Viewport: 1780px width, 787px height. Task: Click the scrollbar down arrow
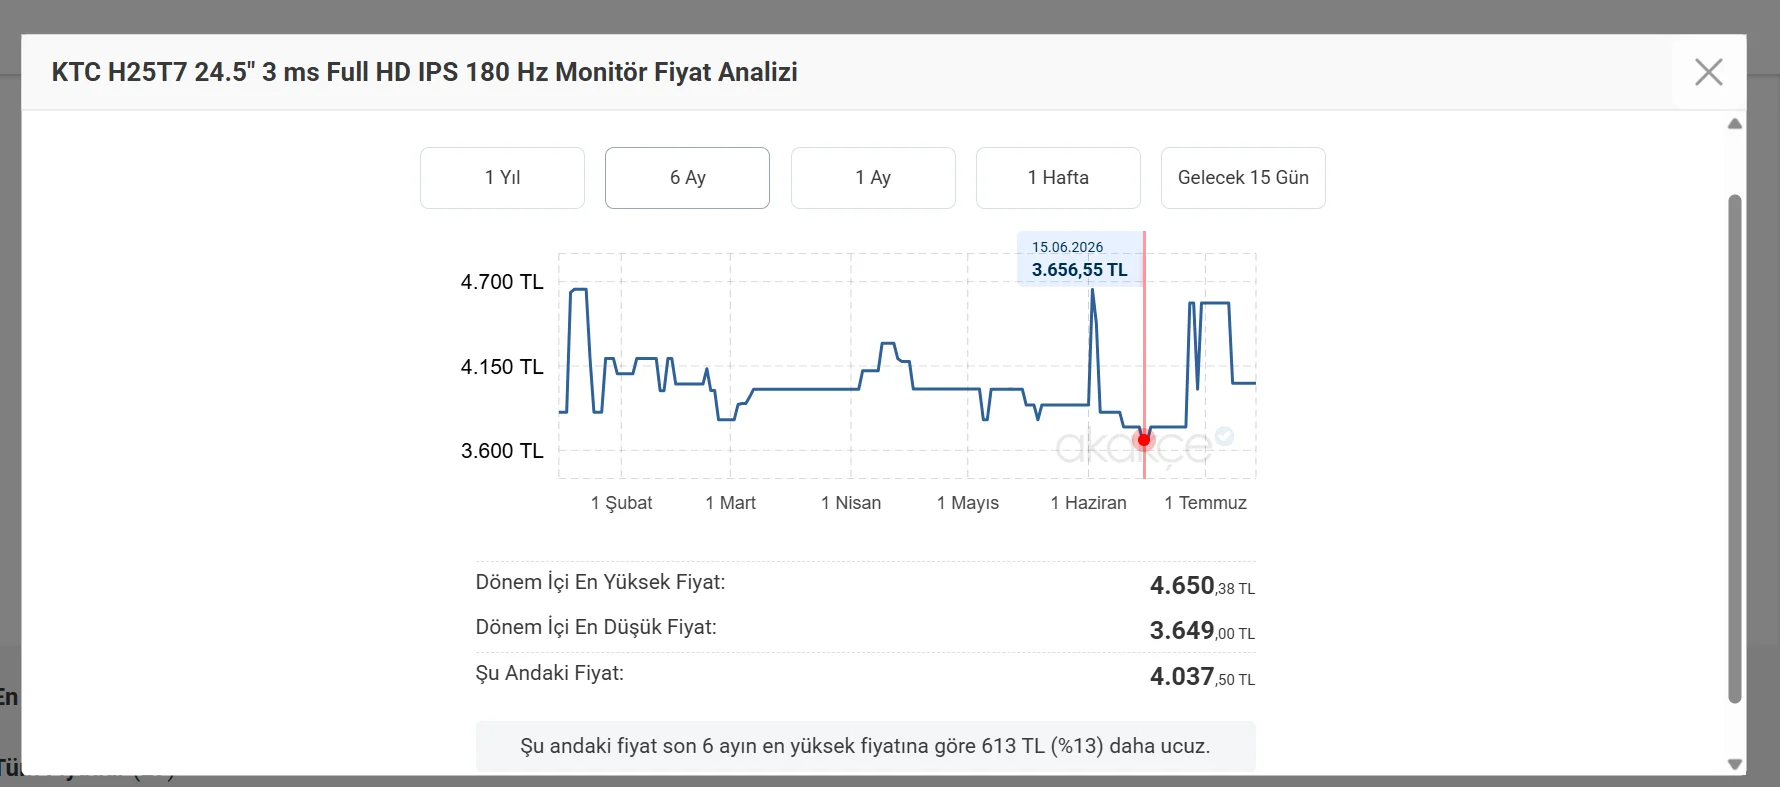coord(1735,764)
